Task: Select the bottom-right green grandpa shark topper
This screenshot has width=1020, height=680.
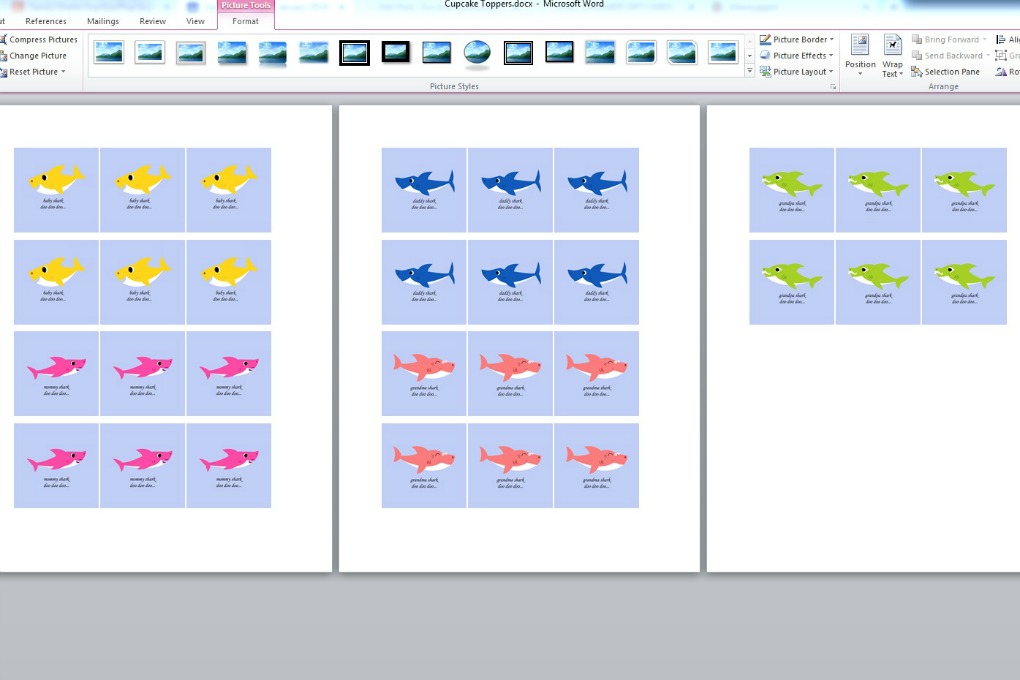Action: click(964, 282)
